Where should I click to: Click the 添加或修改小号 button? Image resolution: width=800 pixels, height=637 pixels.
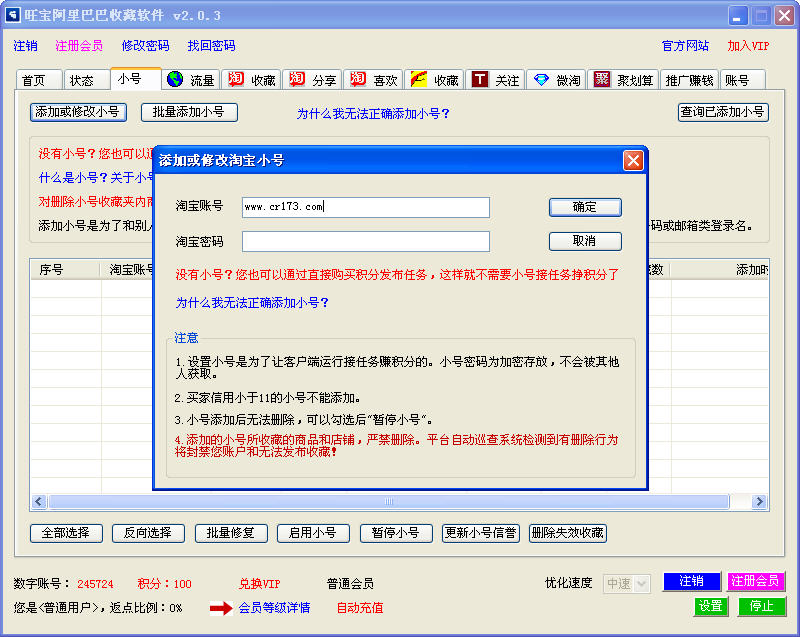(78, 112)
